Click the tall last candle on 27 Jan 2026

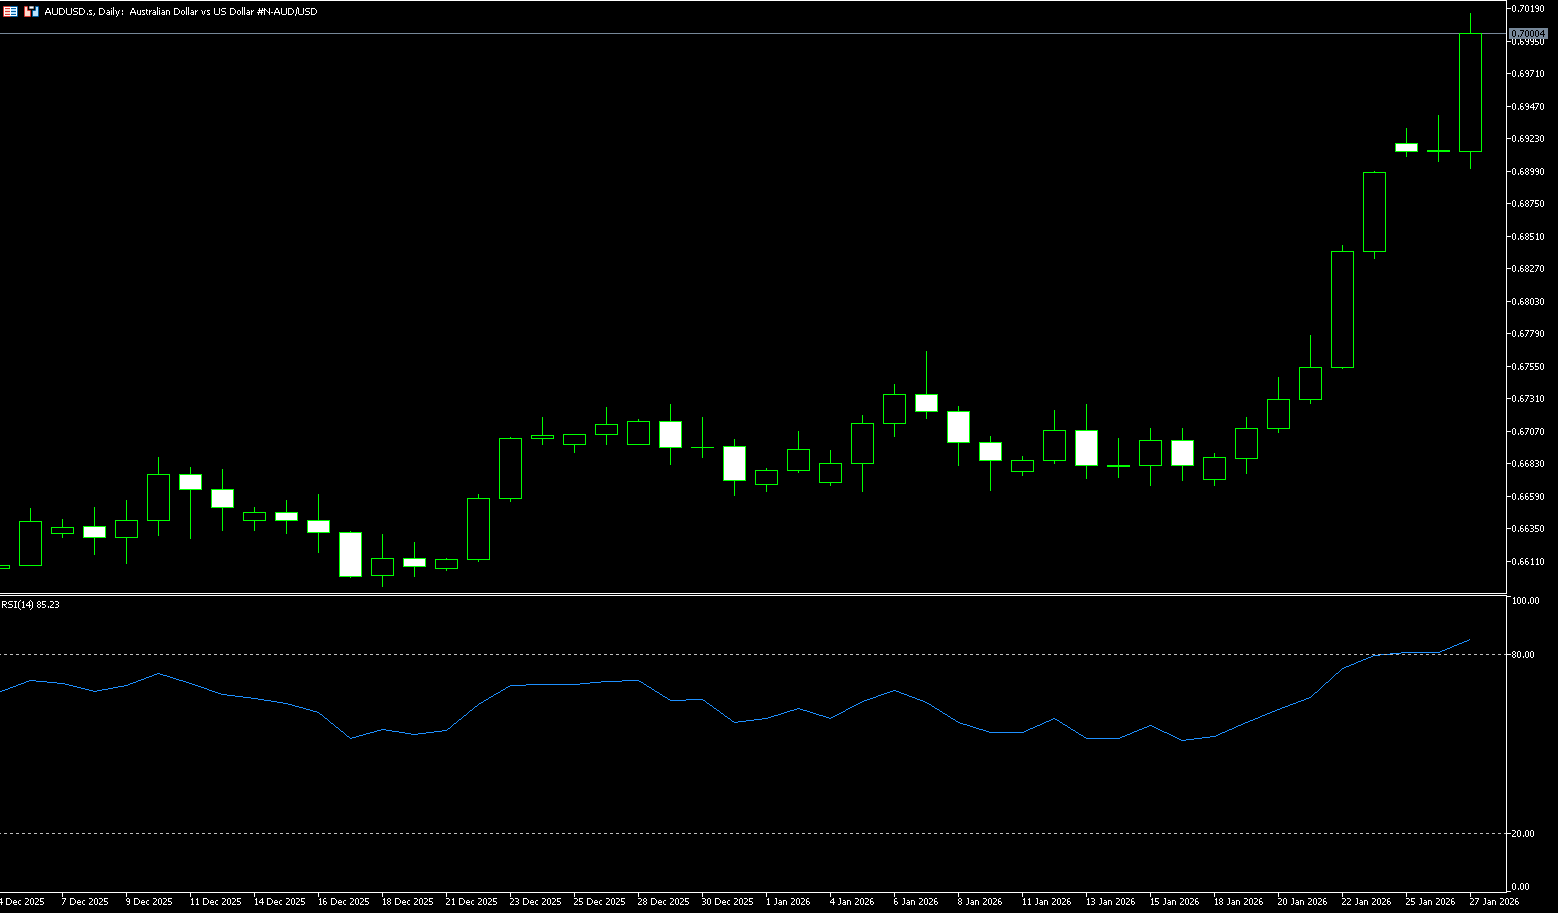tap(1470, 92)
